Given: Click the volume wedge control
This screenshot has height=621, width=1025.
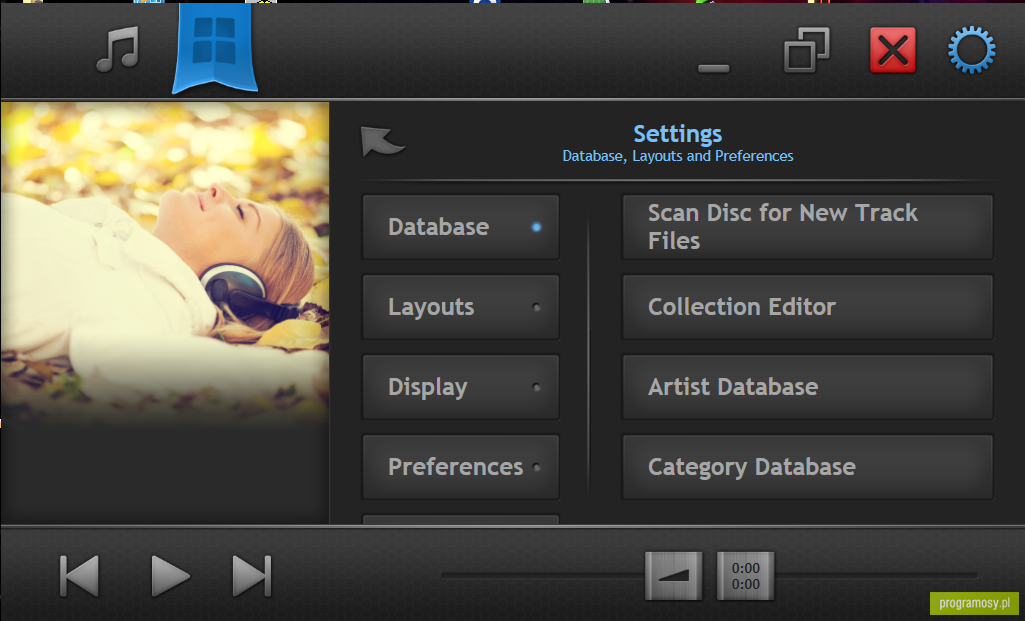Looking at the screenshot, I should (674, 576).
